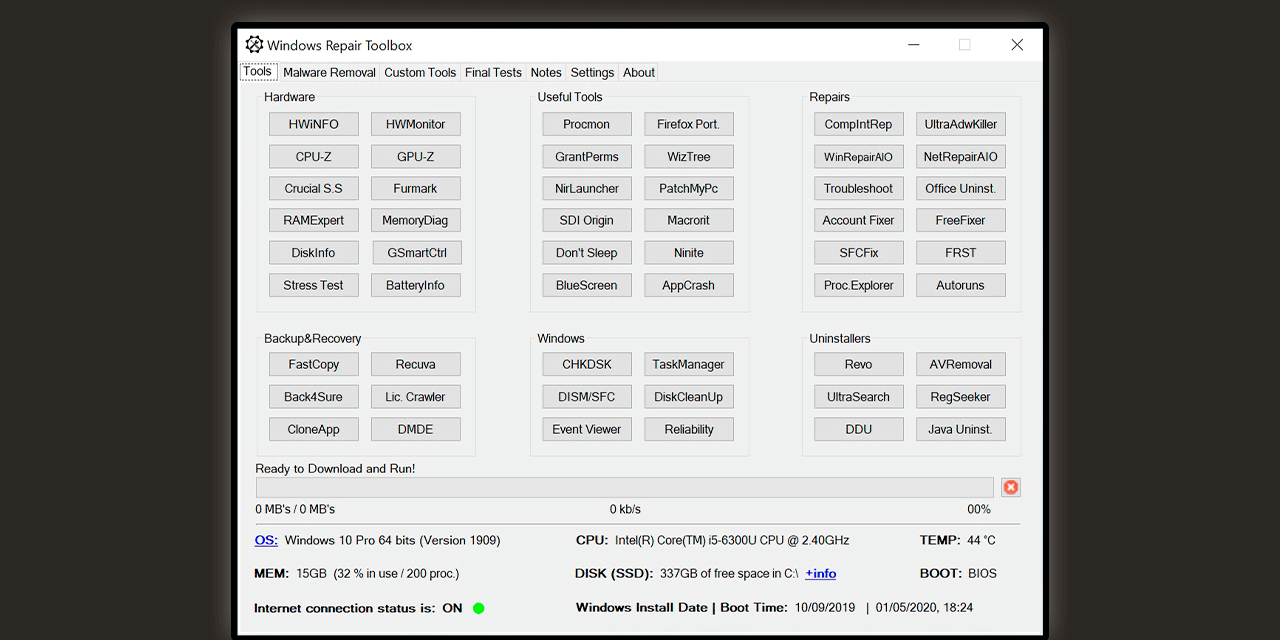Screen dimensions: 1280x640
Task: Launch the Furmark benchmark
Action: coord(416,188)
